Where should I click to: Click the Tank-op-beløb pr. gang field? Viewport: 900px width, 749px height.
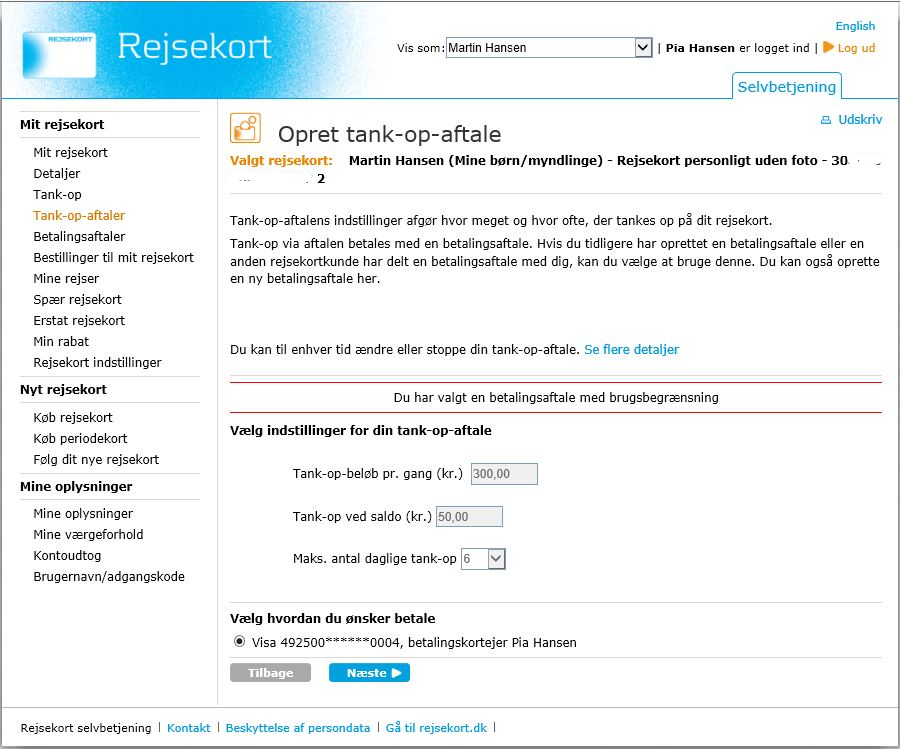(x=504, y=474)
